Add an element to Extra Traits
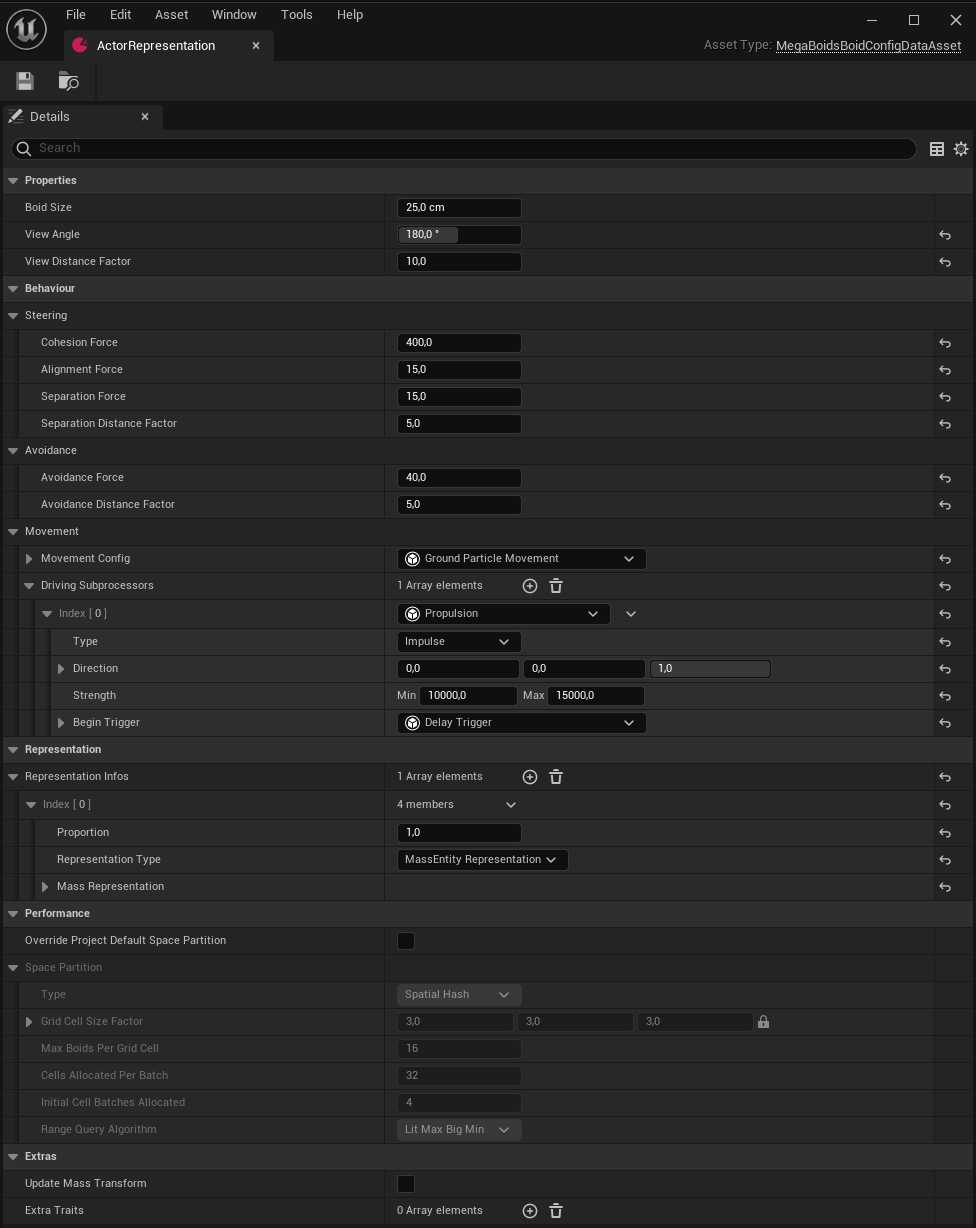Screen dimensions: 976x1228 pyautogui.click(x=530, y=1210)
